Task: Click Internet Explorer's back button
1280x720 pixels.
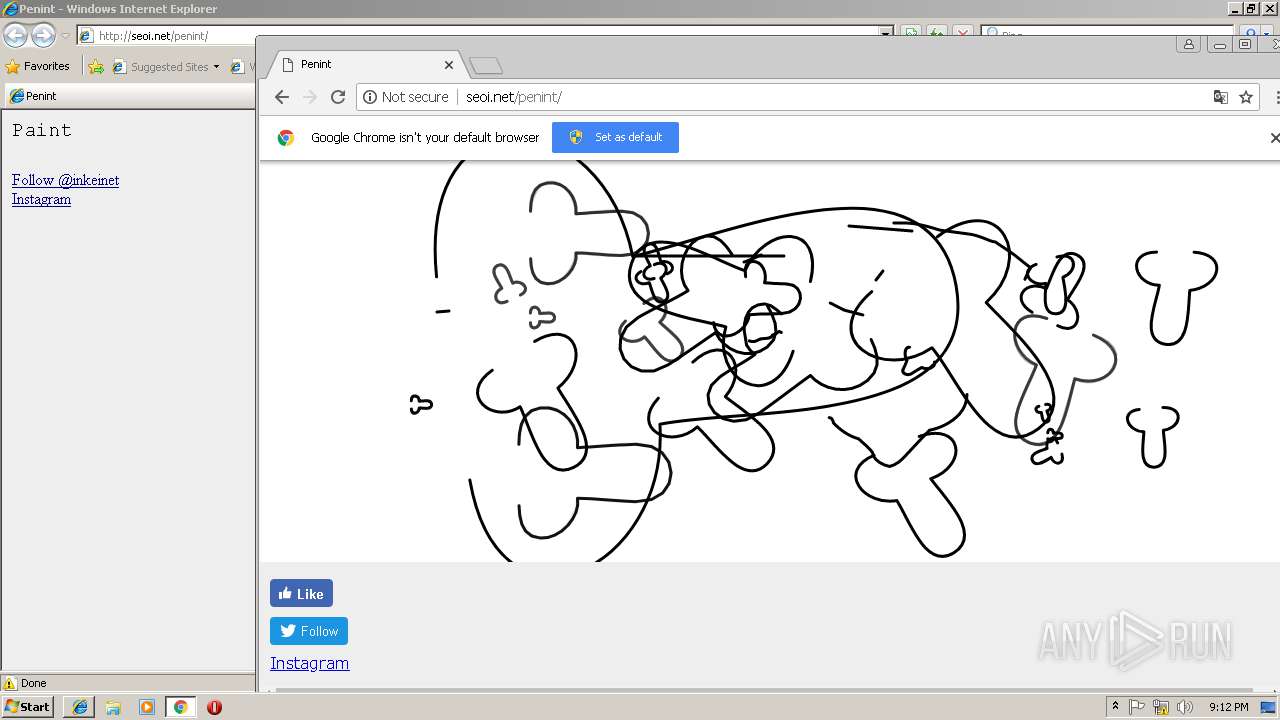Action: click(x=15, y=35)
